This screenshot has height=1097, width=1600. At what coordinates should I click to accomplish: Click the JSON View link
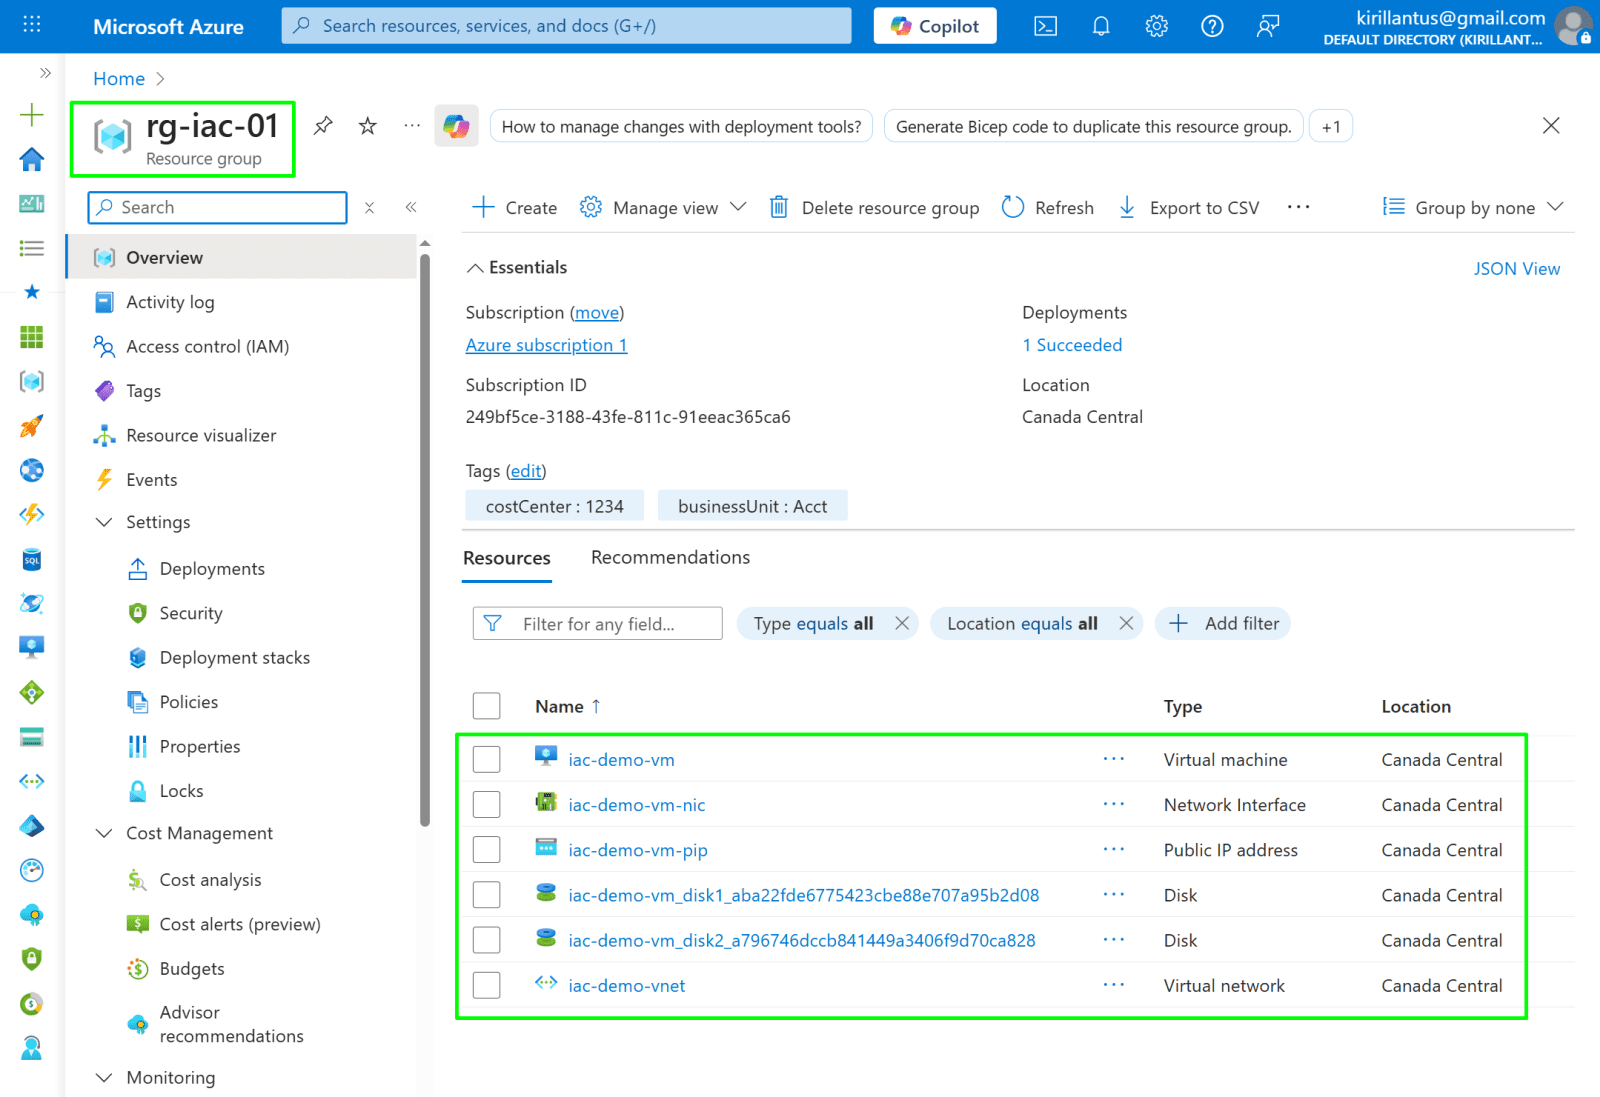tap(1516, 269)
